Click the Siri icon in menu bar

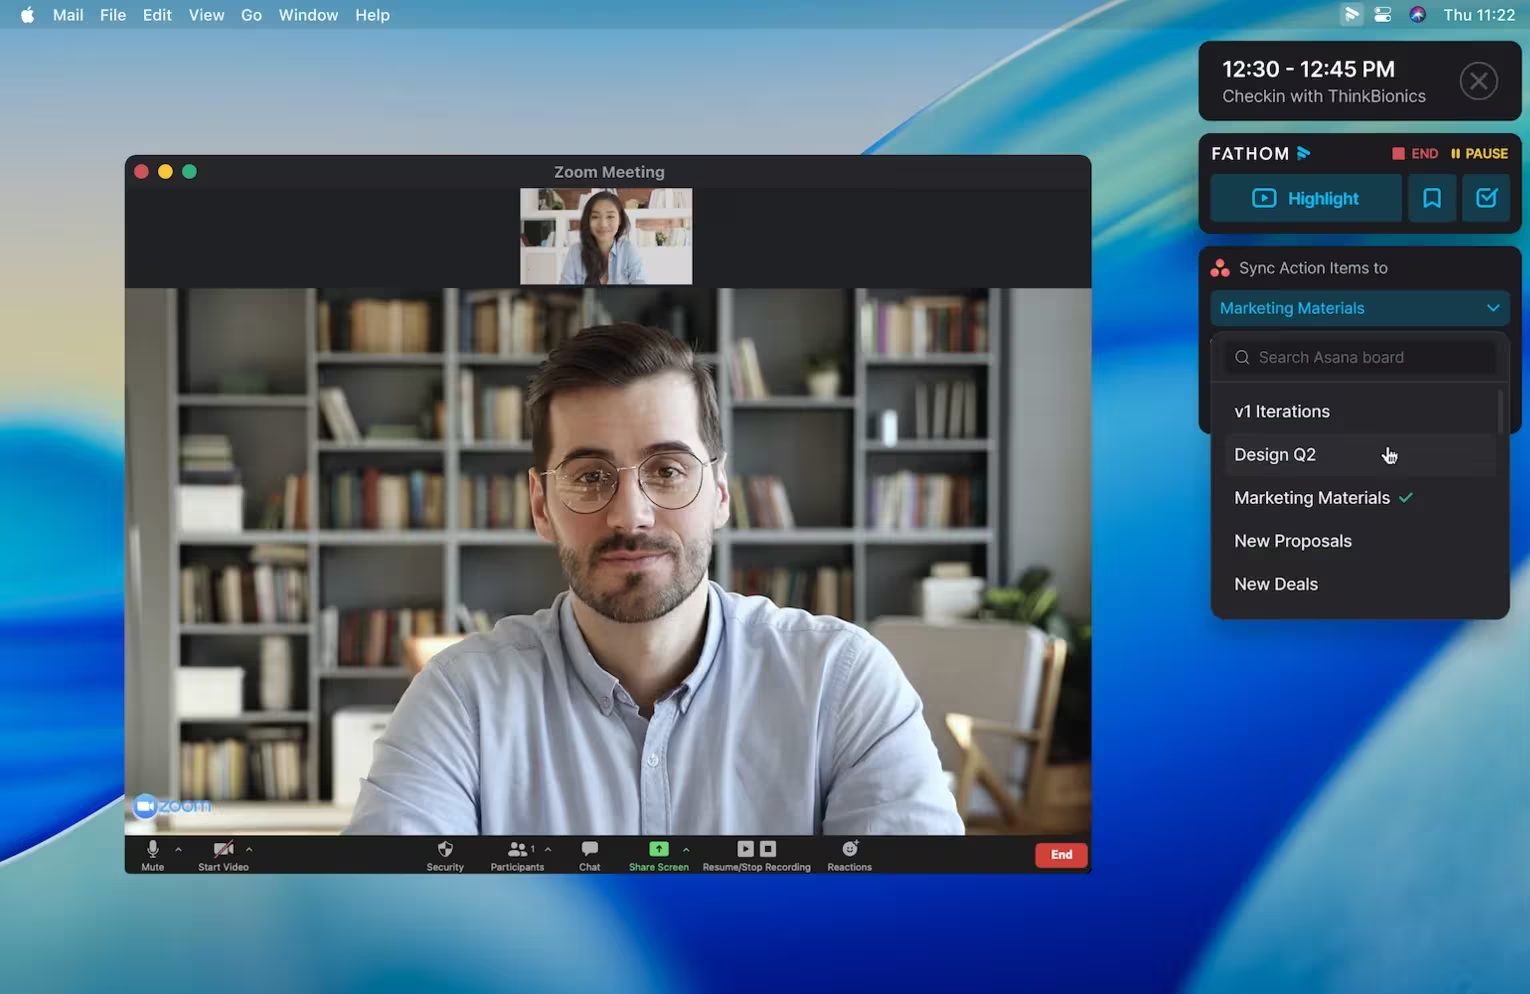1417,15
